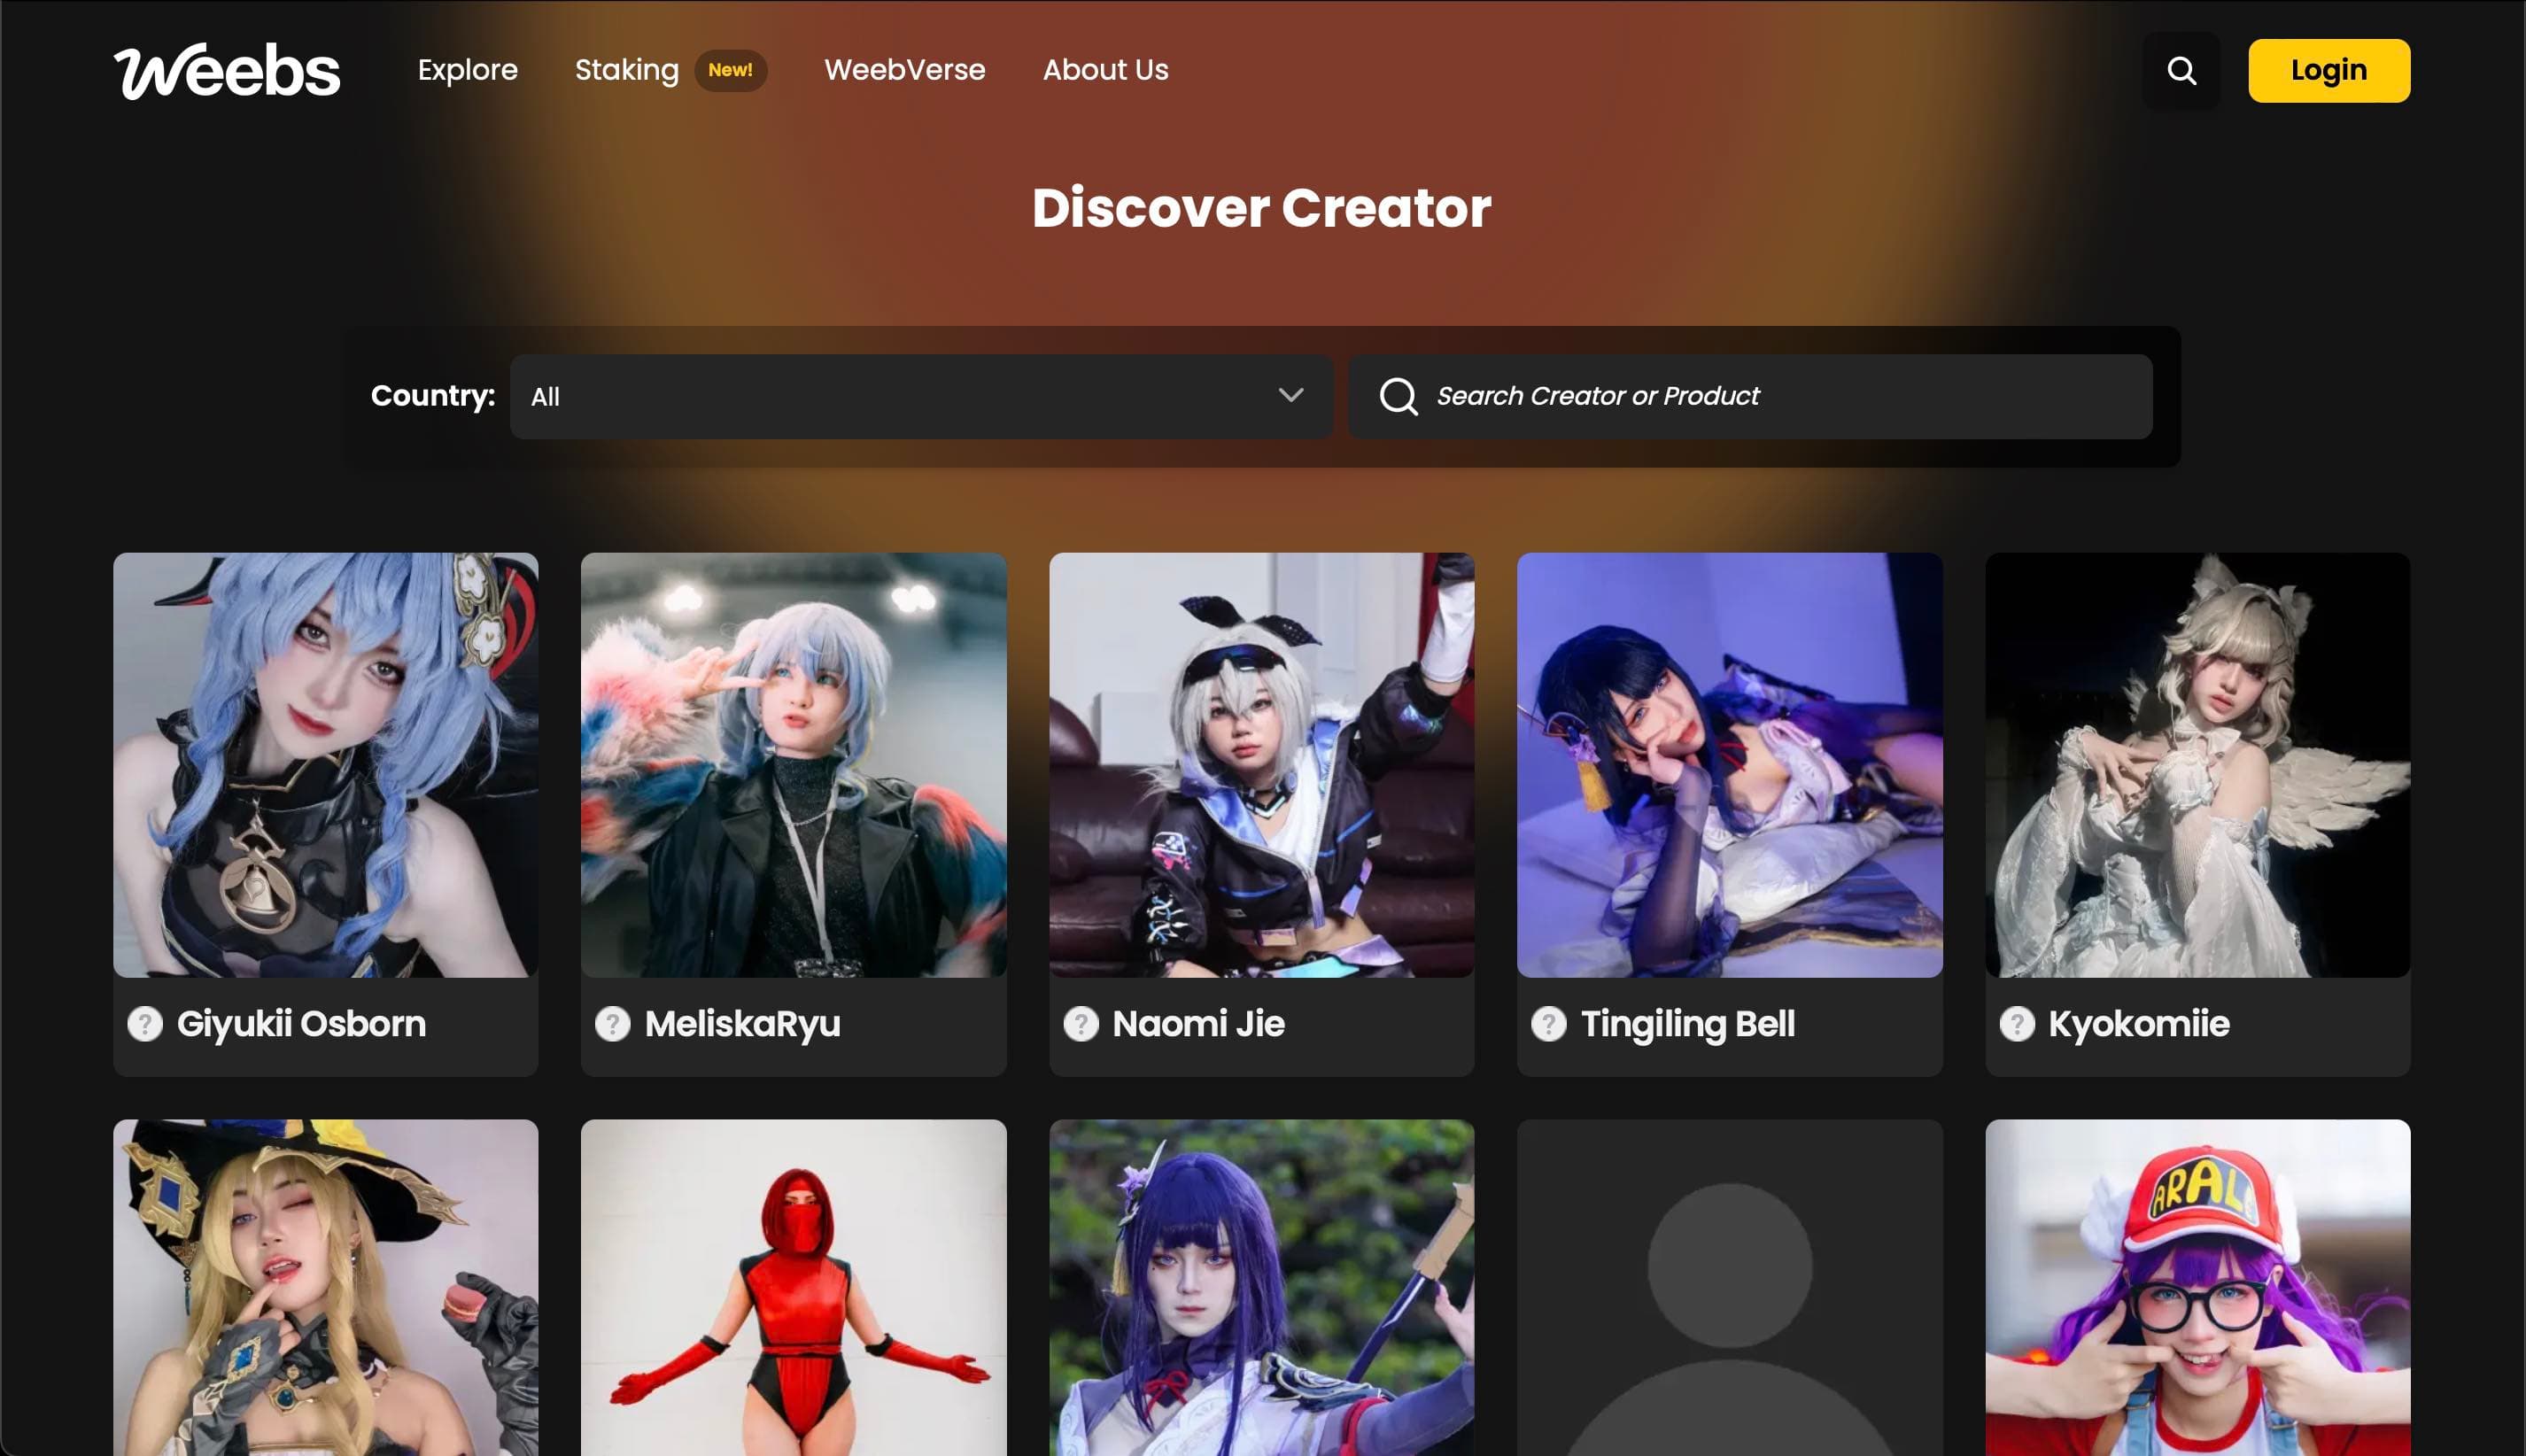Click the question badge beside MeliskaRyu
The image size is (2526, 1456).
[x=613, y=1023]
